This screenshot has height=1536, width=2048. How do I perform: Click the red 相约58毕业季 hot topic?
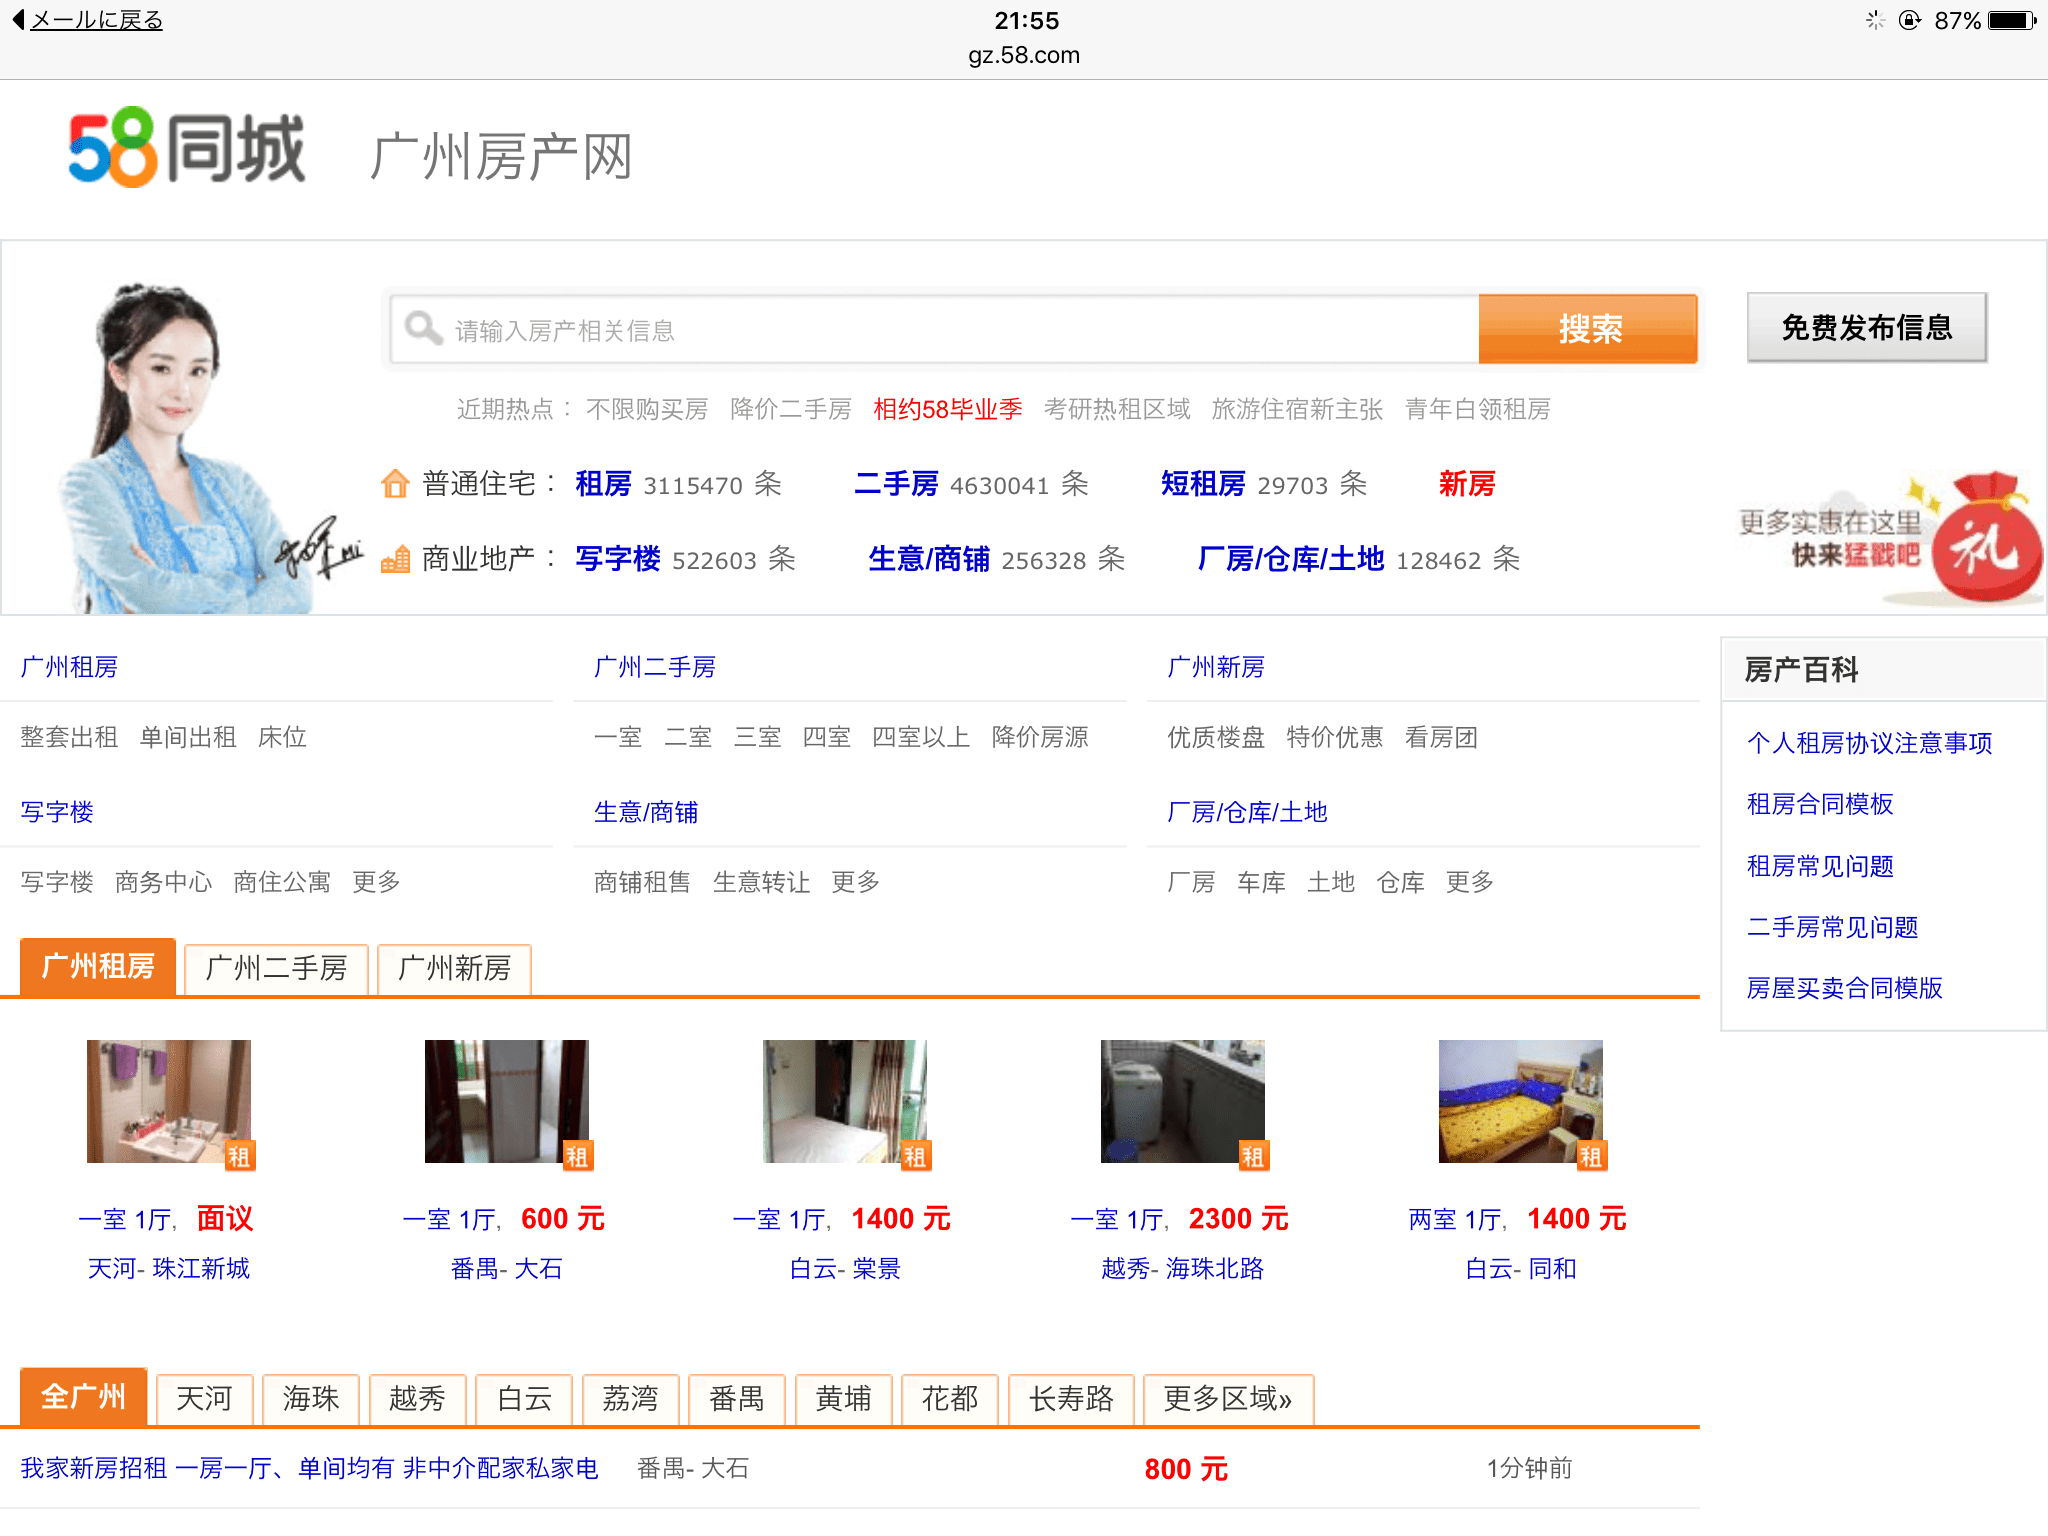(947, 409)
